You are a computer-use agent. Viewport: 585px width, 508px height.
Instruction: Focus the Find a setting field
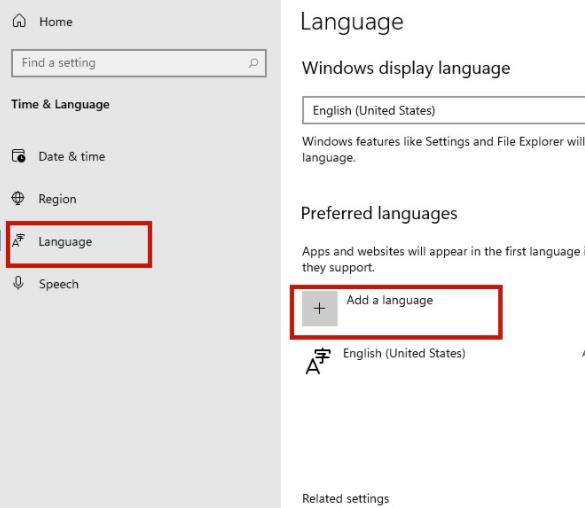click(x=139, y=63)
